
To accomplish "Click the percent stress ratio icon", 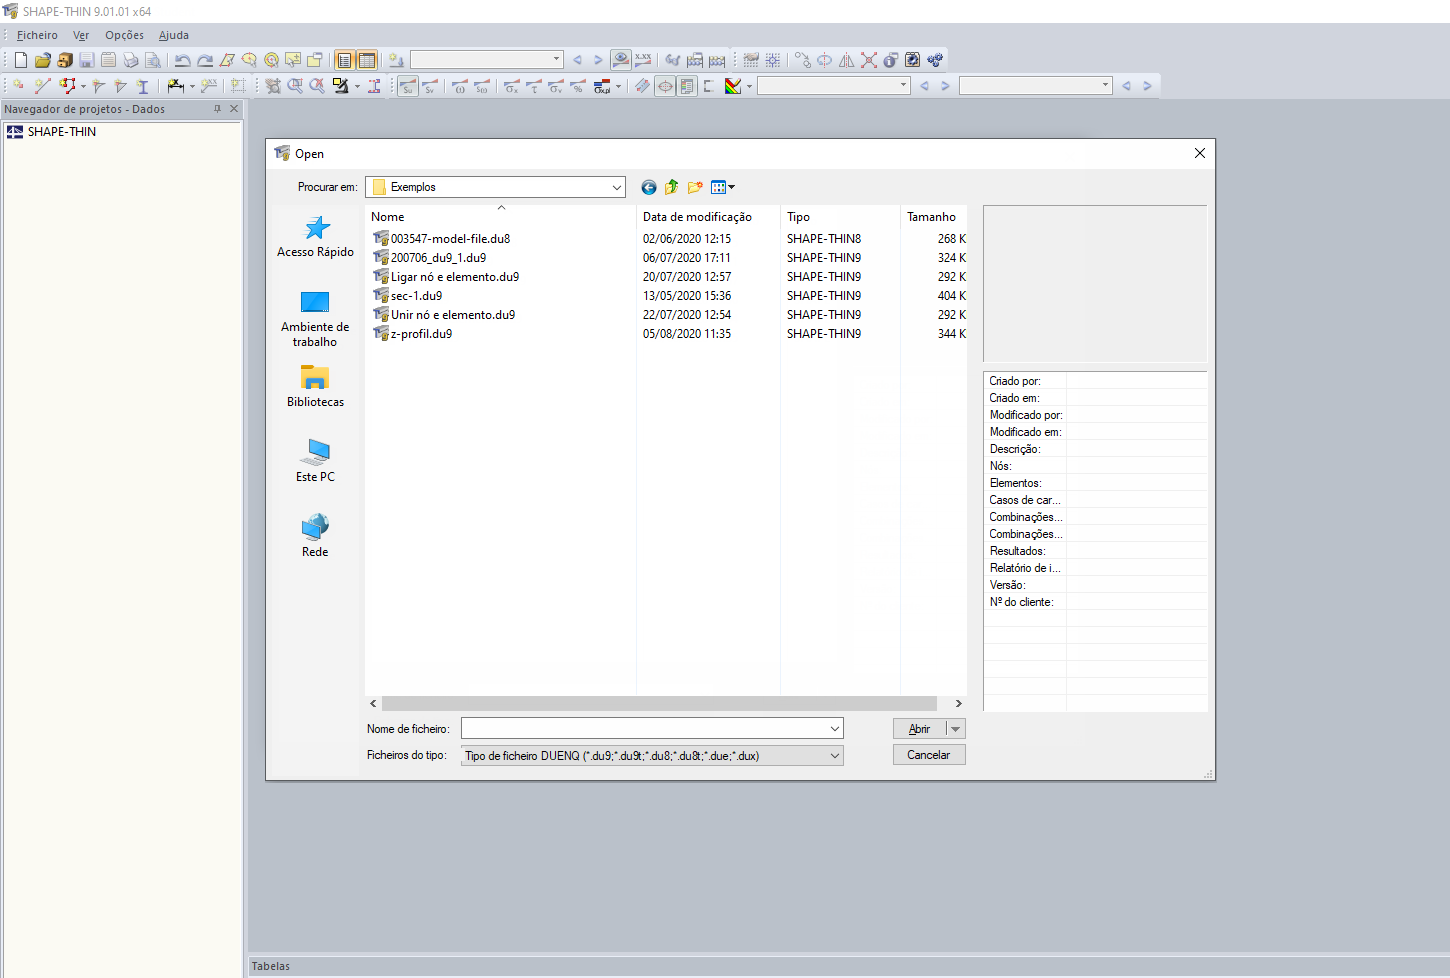I will [577, 86].
